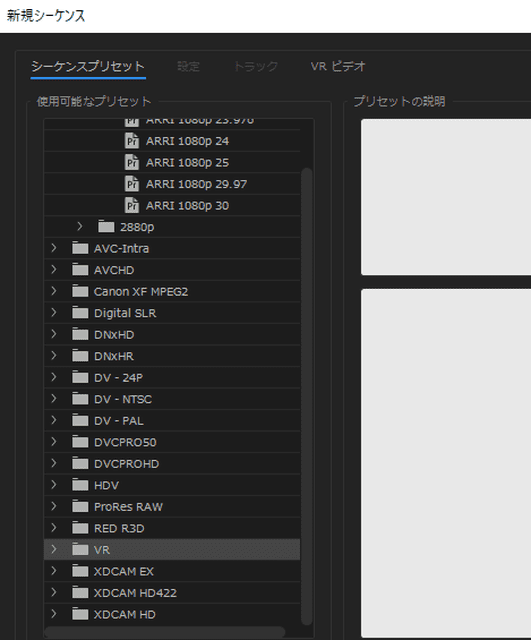Expand the 2880p folder chevron
This screenshot has width=531, height=640.
coord(80,226)
